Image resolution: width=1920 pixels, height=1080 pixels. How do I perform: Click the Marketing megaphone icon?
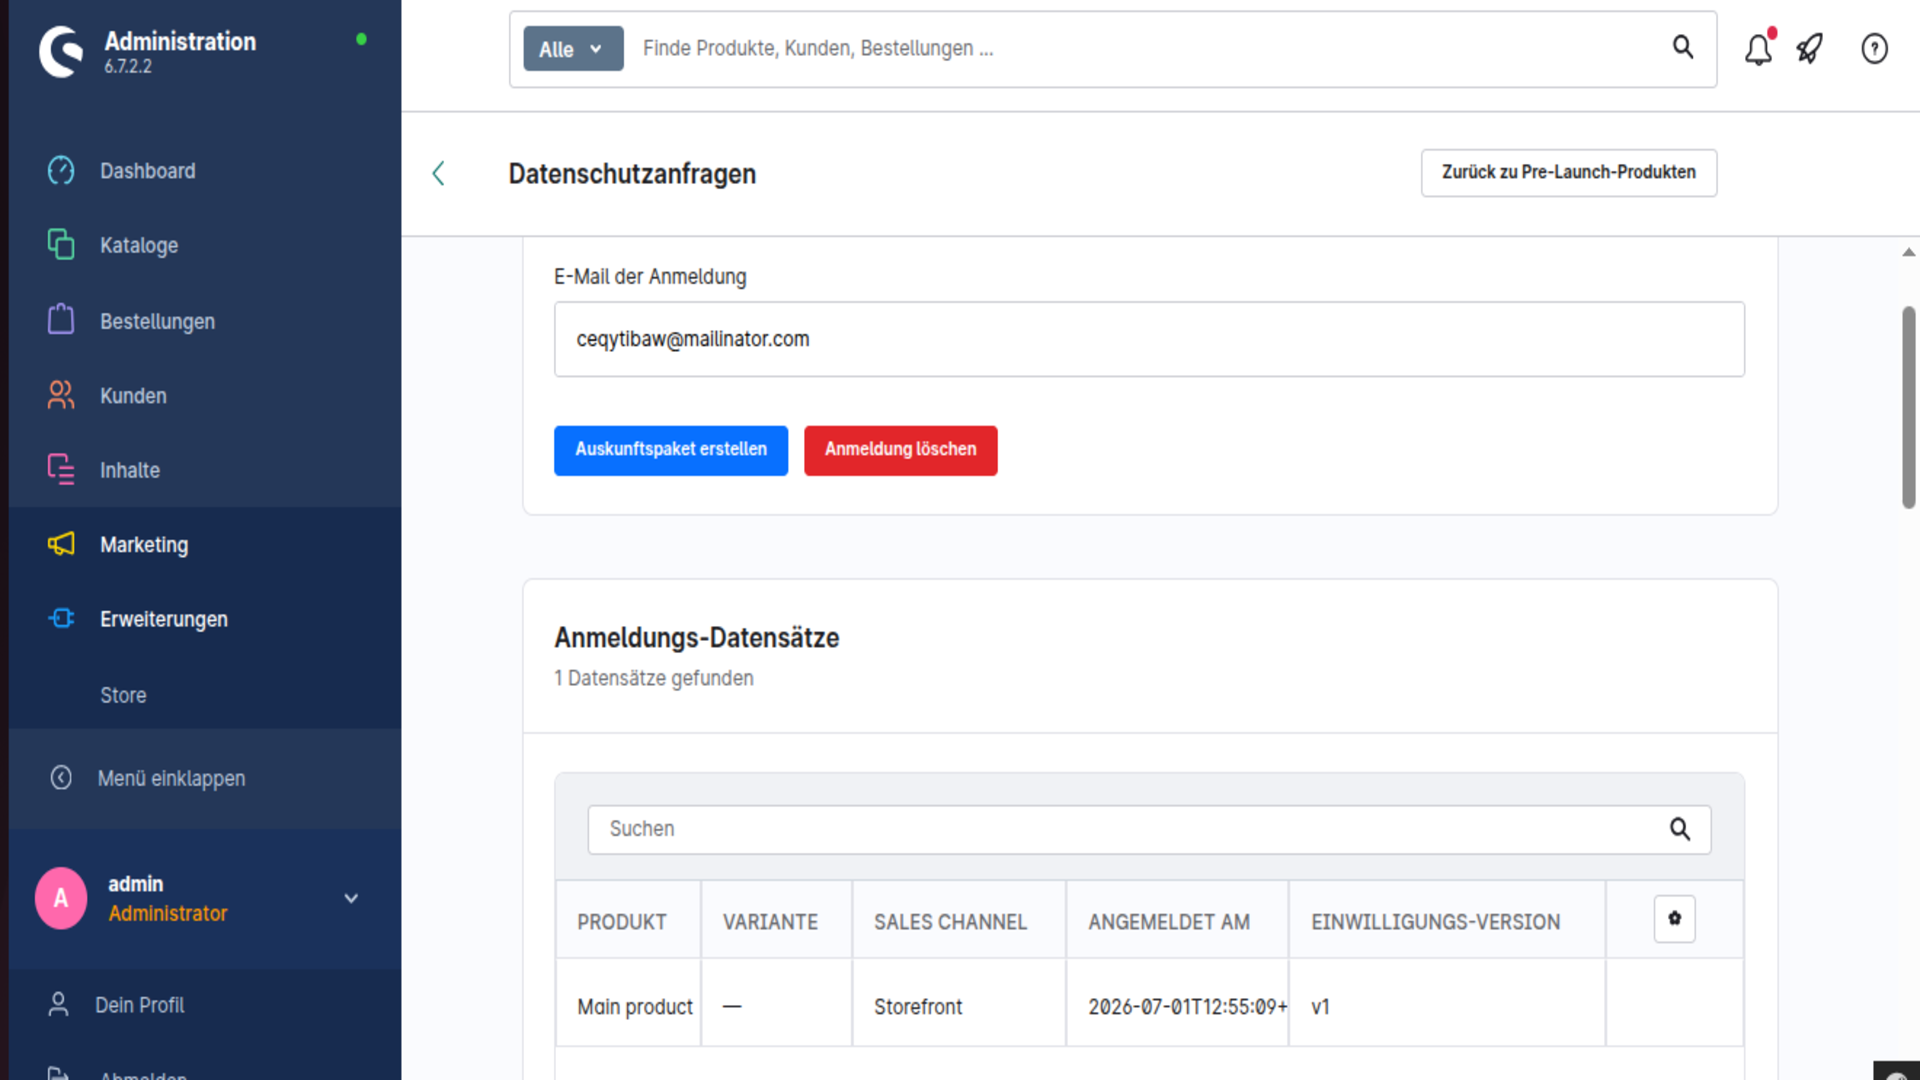coord(61,544)
